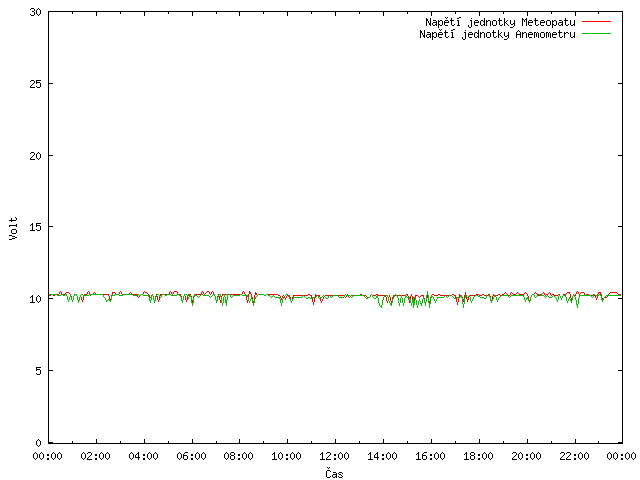Screen dimensions: 640x480
Task: Click the 14:00 time label
Action: coord(382,456)
